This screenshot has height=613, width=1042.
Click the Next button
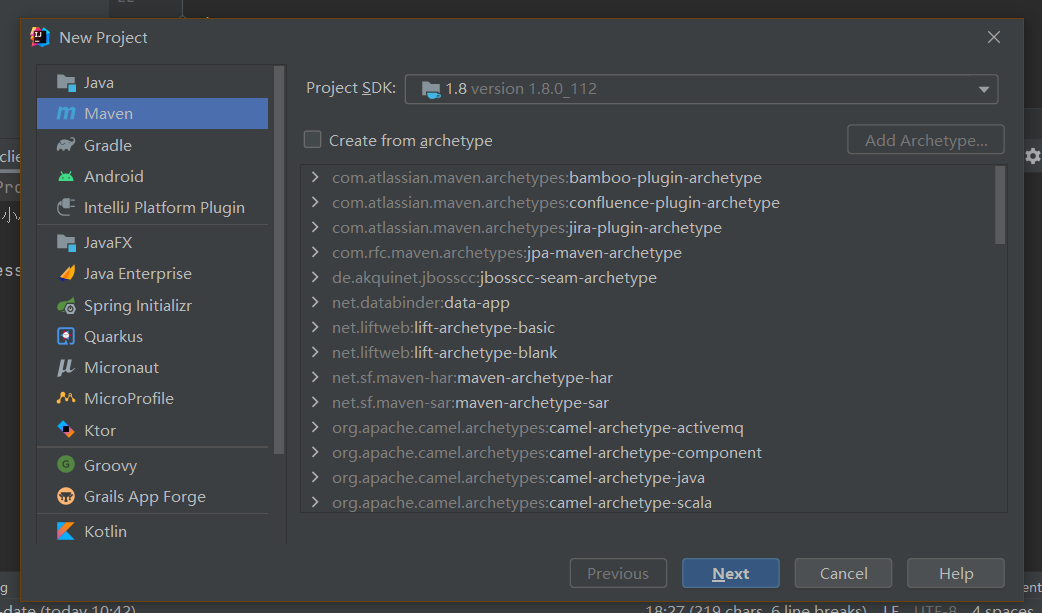point(730,573)
